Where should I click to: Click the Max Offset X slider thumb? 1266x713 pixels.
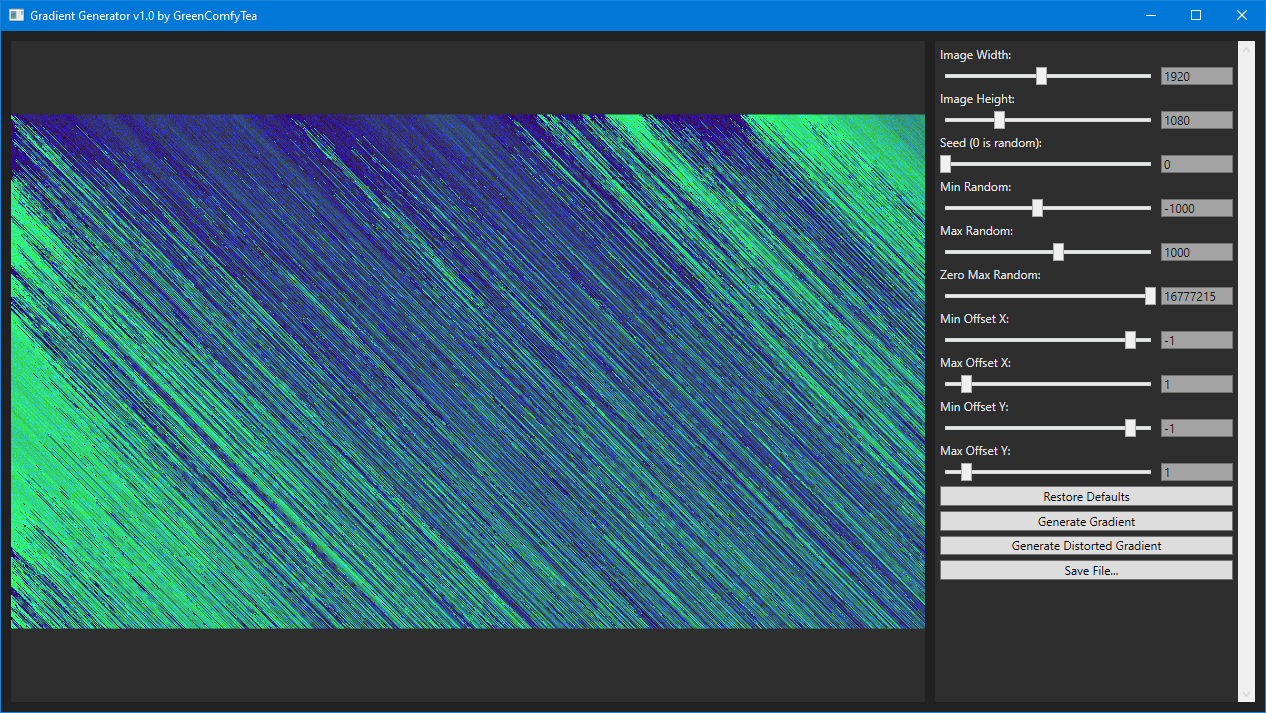pos(966,384)
